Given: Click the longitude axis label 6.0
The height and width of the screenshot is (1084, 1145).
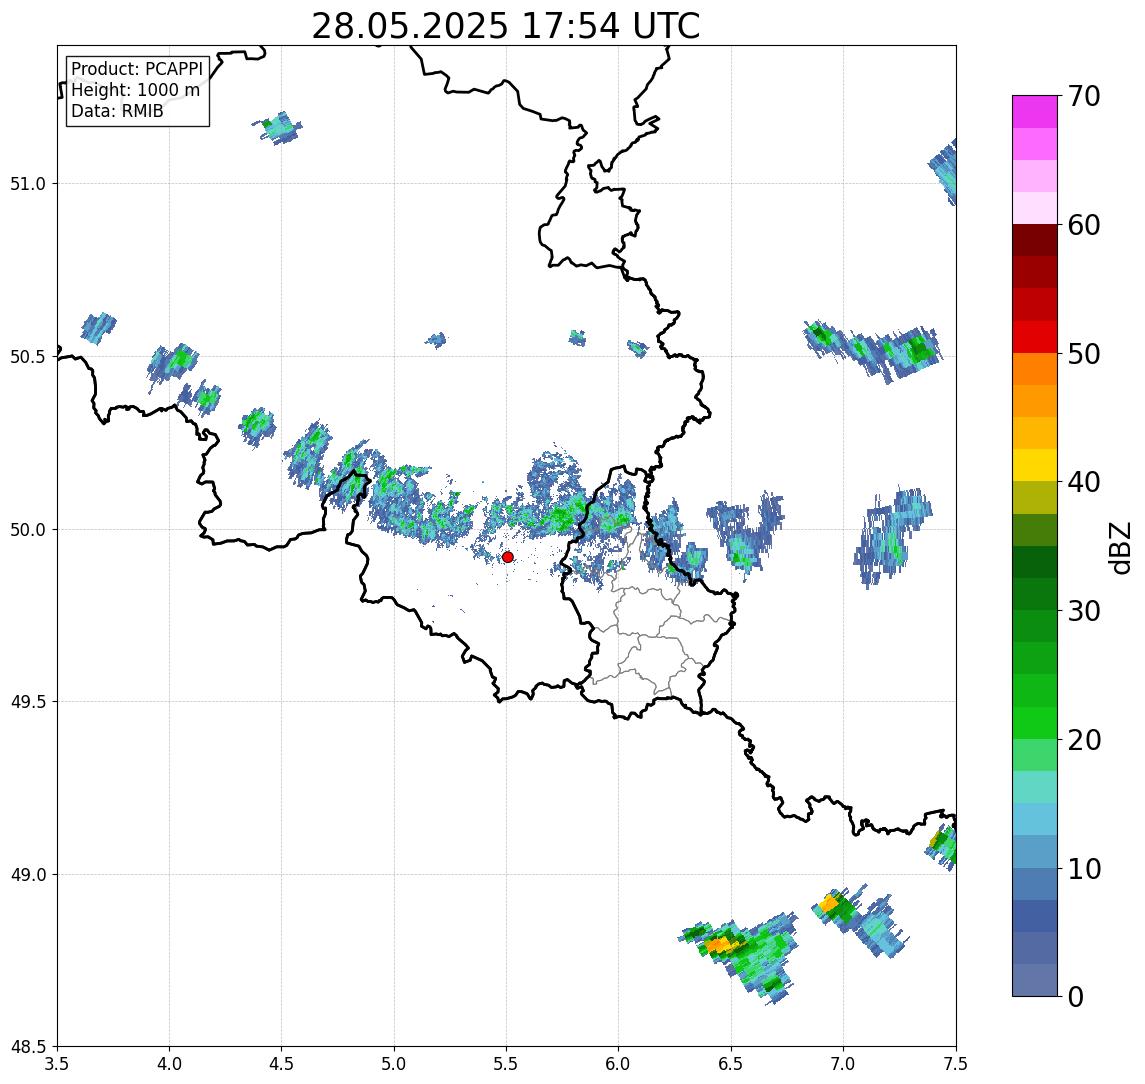Looking at the screenshot, I should [619, 1063].
